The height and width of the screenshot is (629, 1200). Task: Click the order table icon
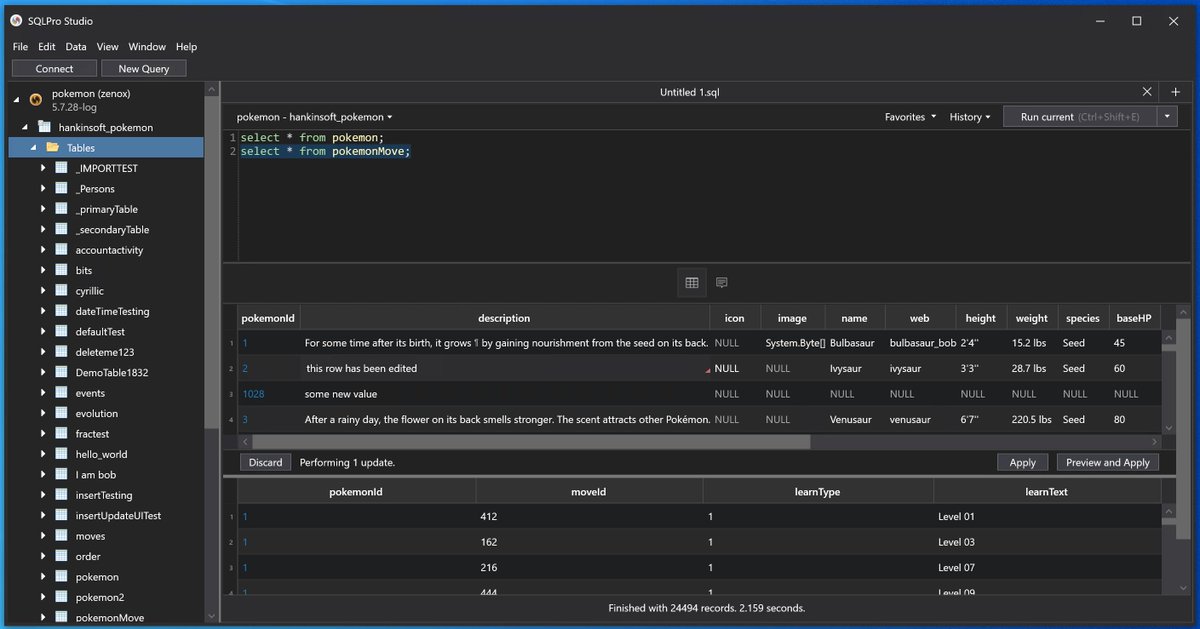(61, 556)
